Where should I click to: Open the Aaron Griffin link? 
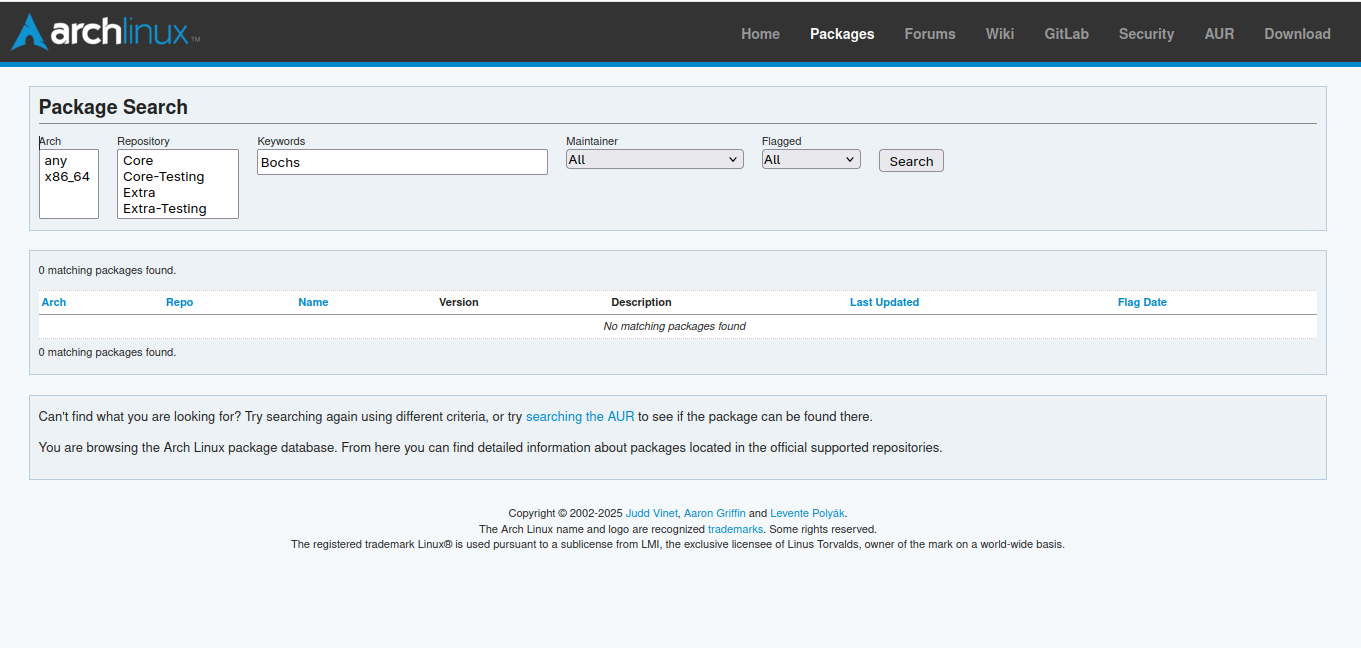pyautogui.click(x=714, y=513)
